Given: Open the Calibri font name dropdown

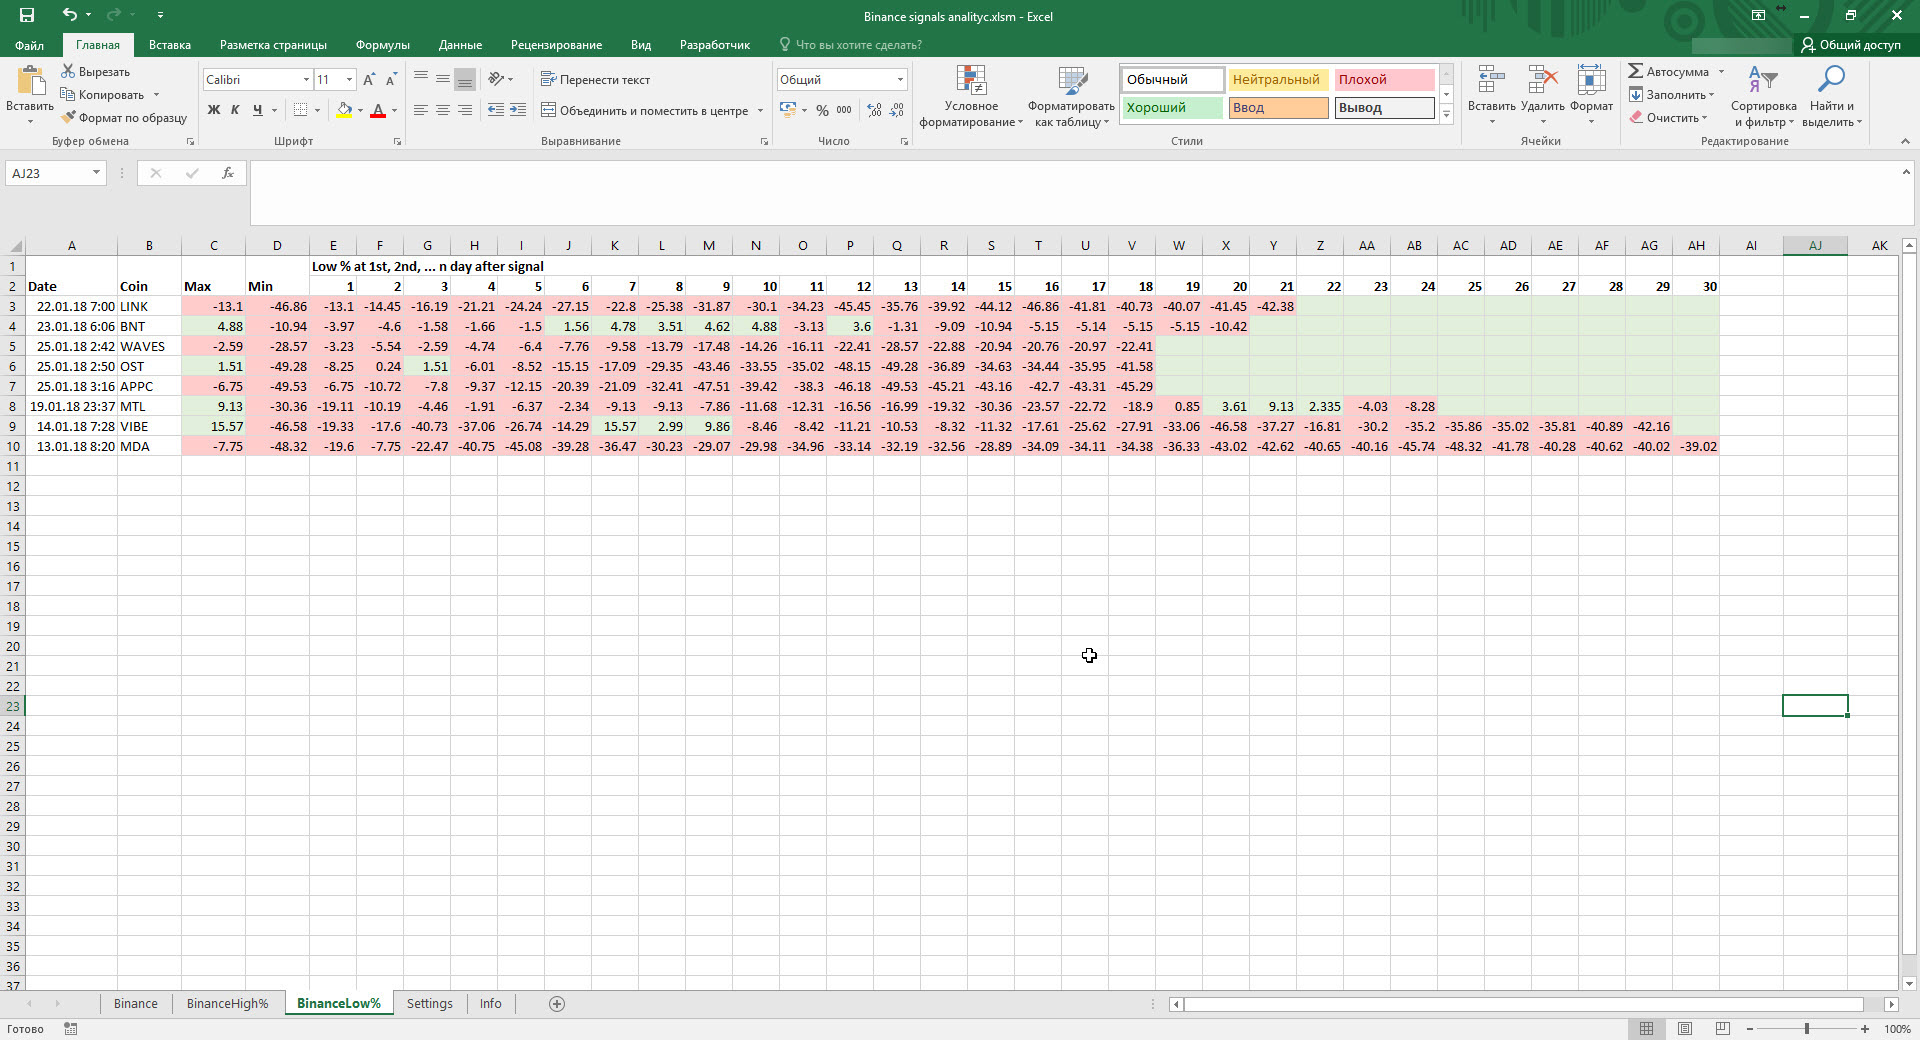Looking at the screenshot, I should point(306,80).
